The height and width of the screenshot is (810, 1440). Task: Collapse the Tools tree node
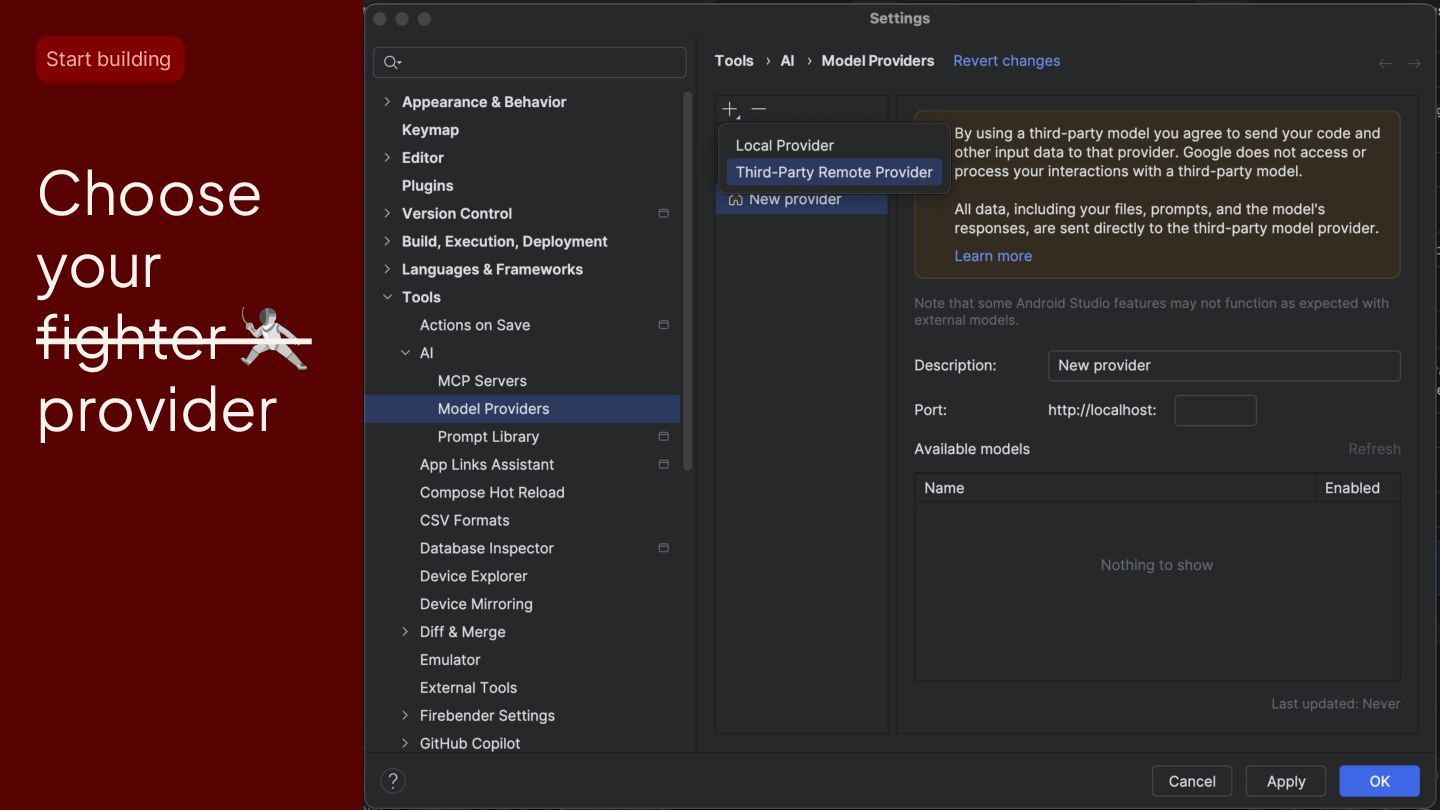(388, 297)
